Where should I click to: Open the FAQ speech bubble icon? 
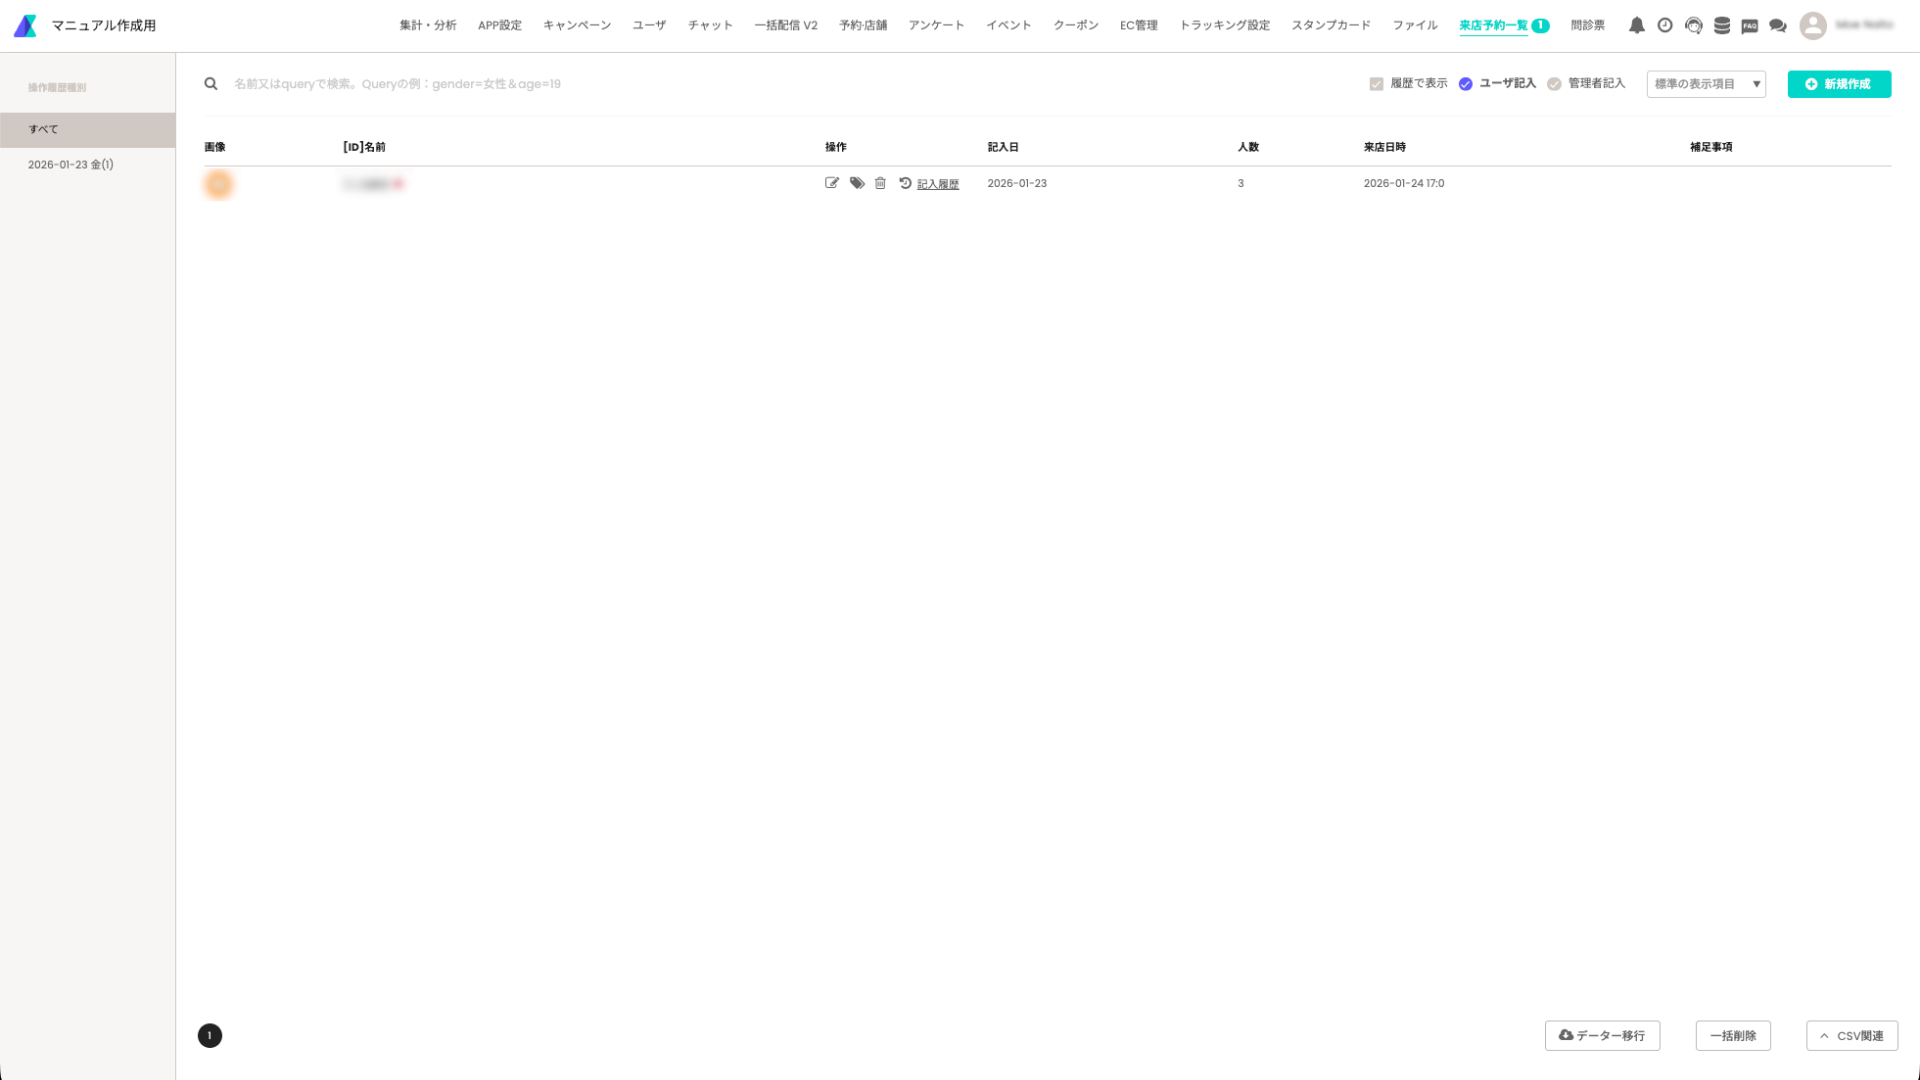coord(1749,26)
